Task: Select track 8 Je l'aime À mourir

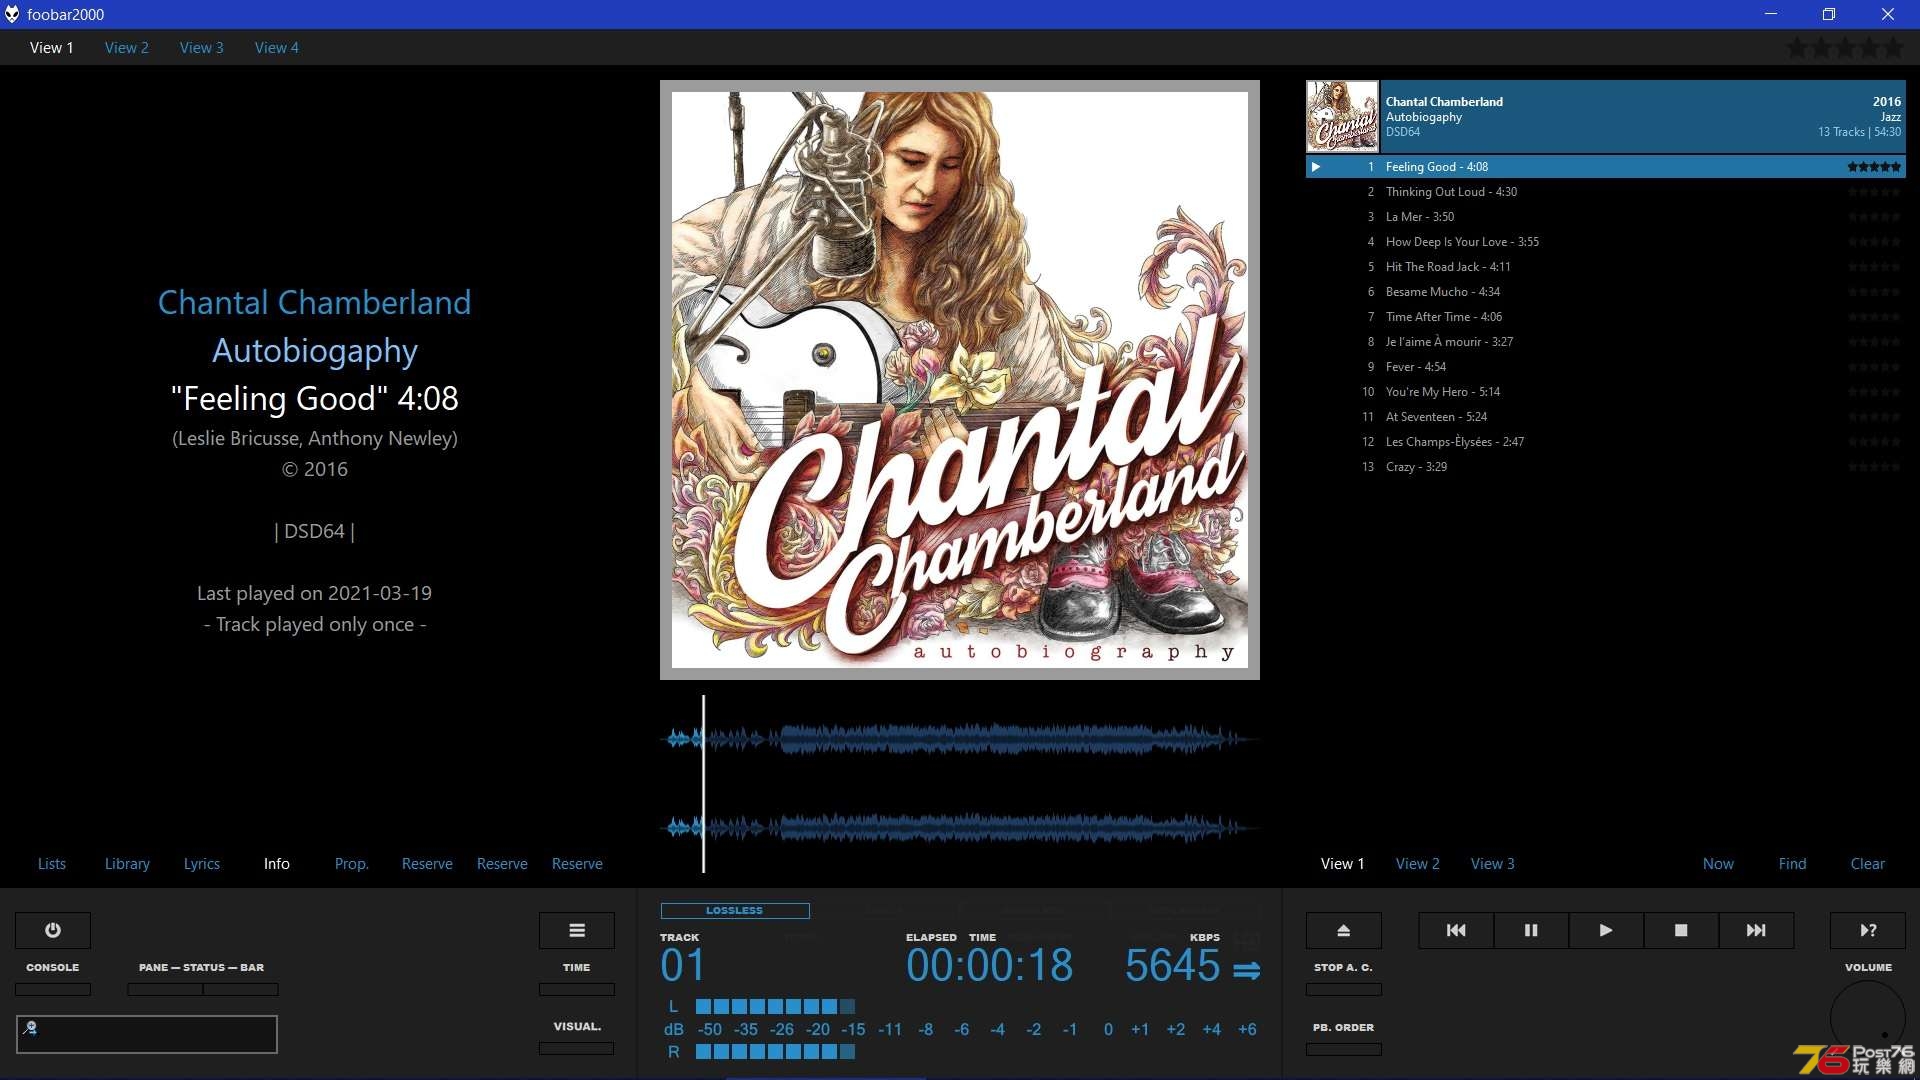Action: (x=1606, y=342)
